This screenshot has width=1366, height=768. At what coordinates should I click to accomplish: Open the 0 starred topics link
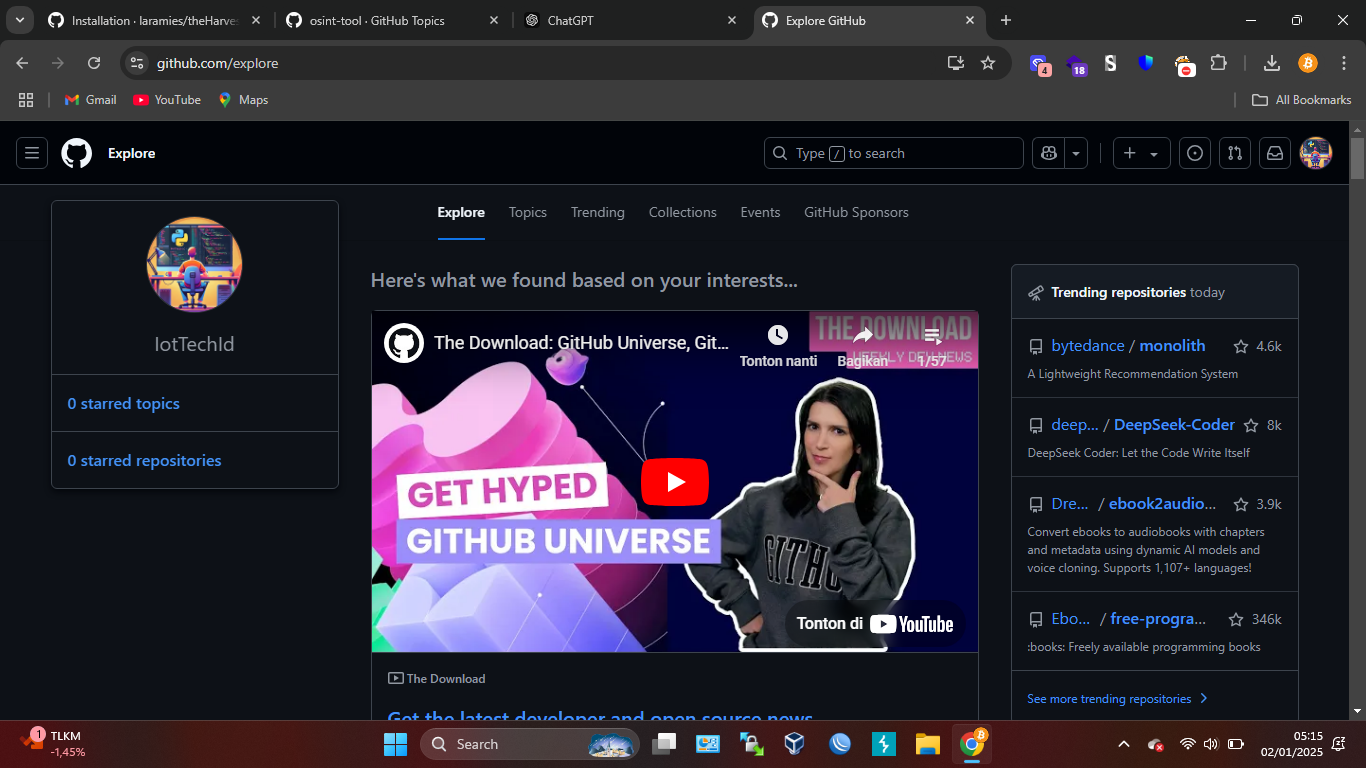coord(124,403)
